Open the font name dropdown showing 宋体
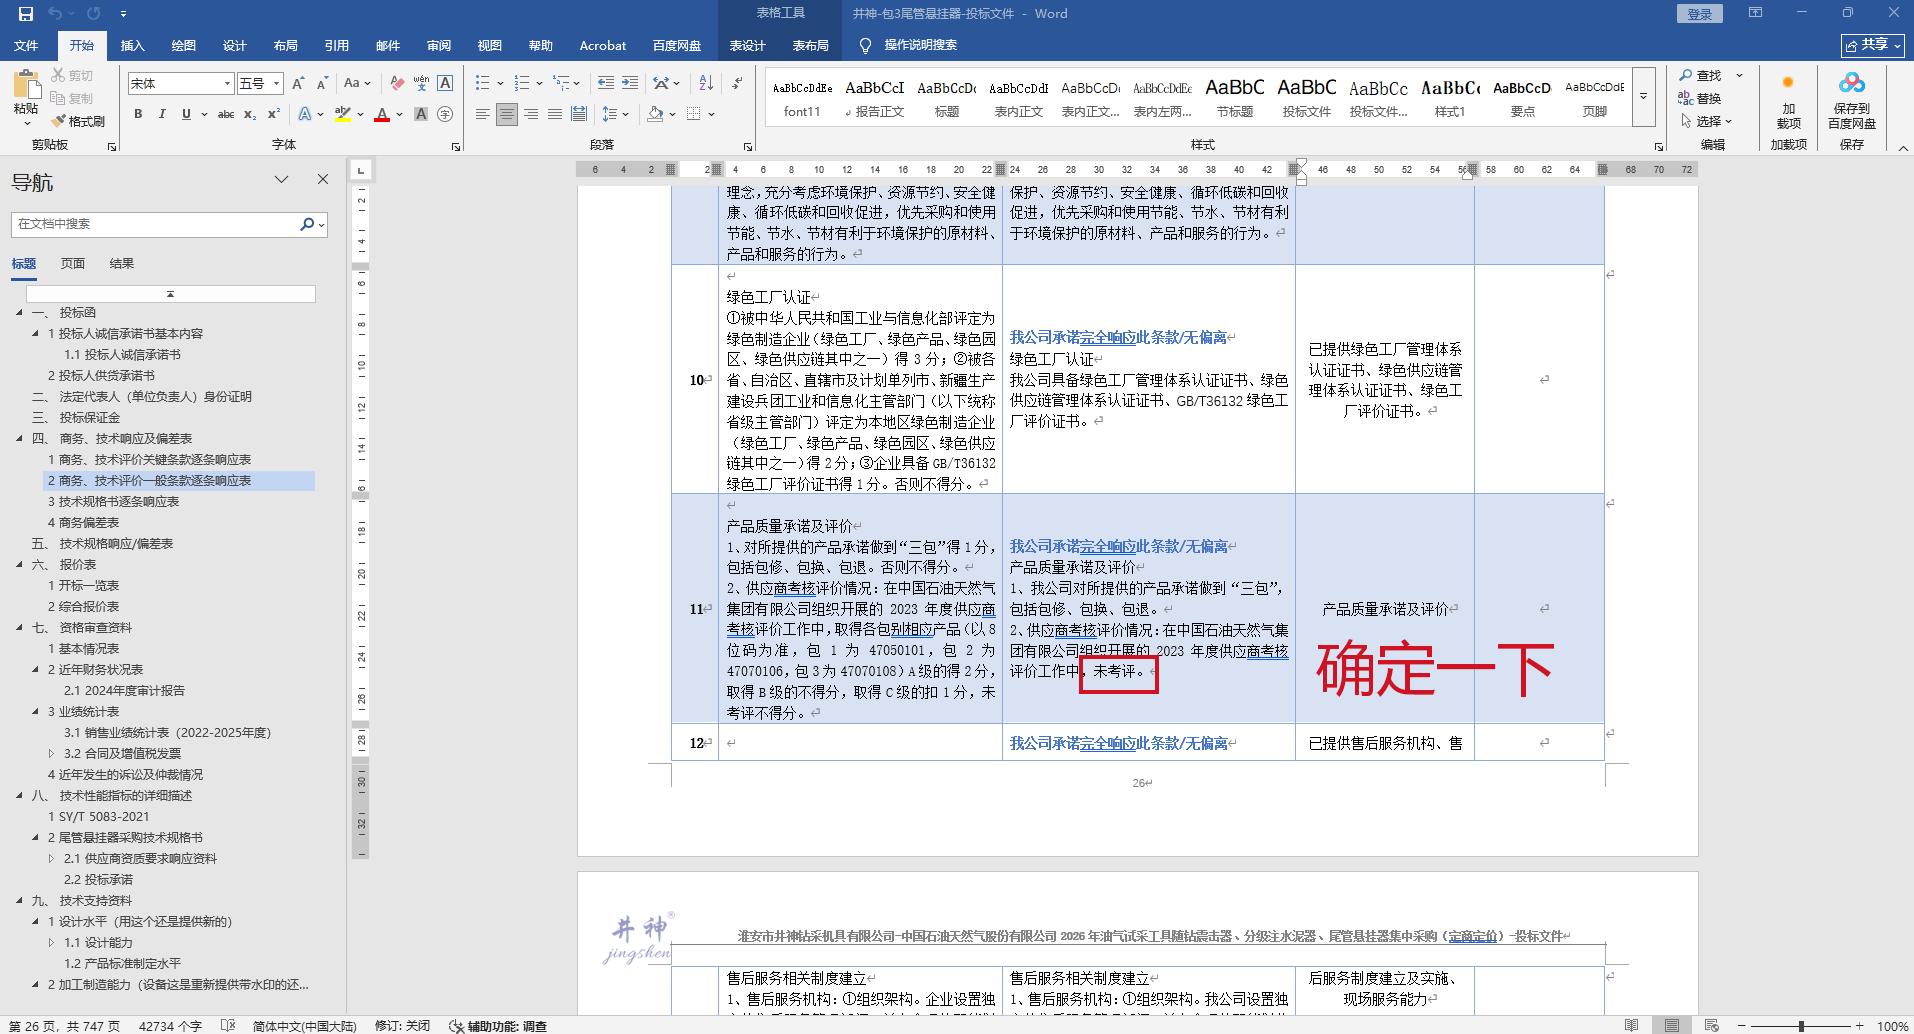This screenshot has height=1034, width=1914. coord(228,84)
